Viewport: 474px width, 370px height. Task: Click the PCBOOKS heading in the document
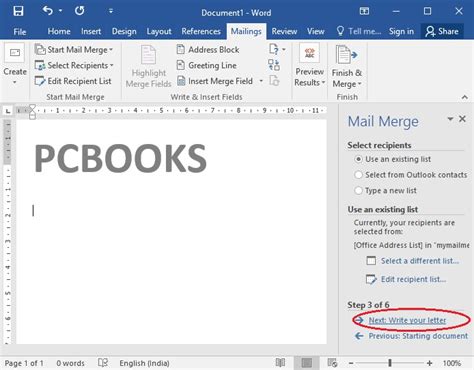(120, 159)
